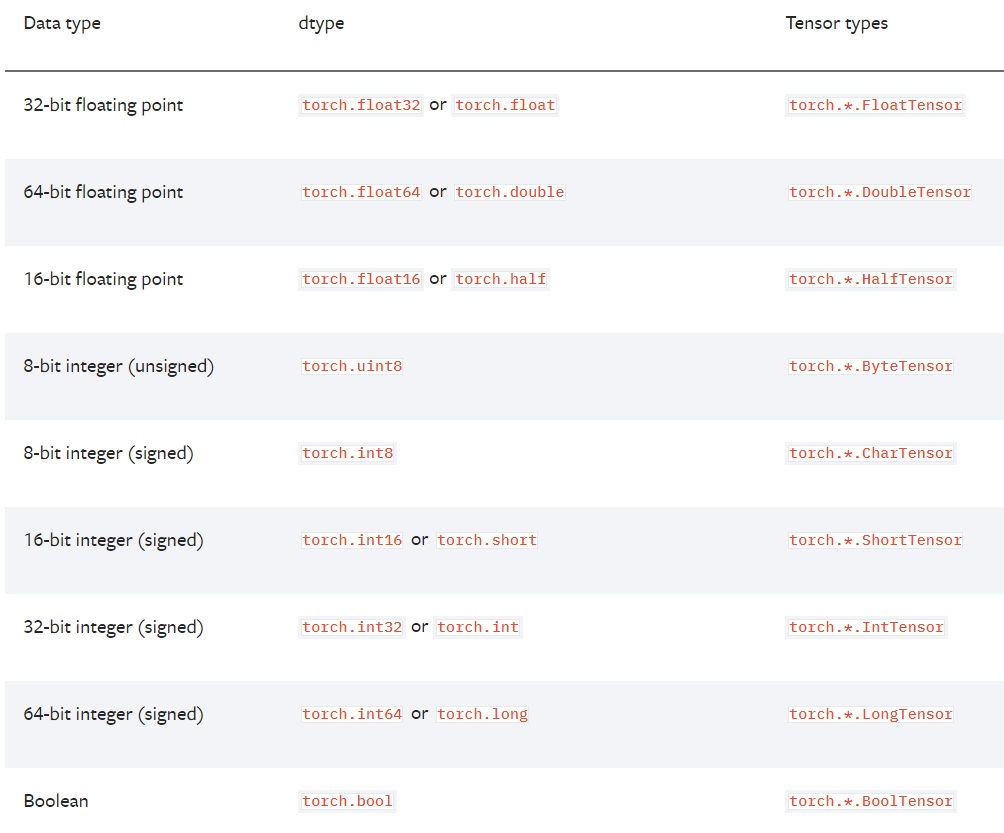Open the torch.*.CharTensor reference
The width and height of the screenshot is (1004, 833).
(x=870, y=453)
